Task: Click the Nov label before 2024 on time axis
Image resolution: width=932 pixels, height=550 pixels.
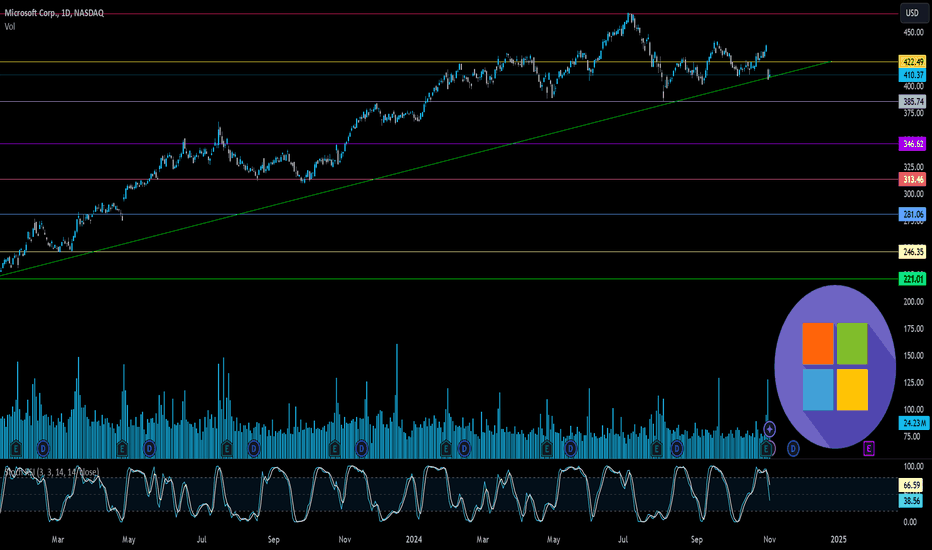Action: pos(345,540)
